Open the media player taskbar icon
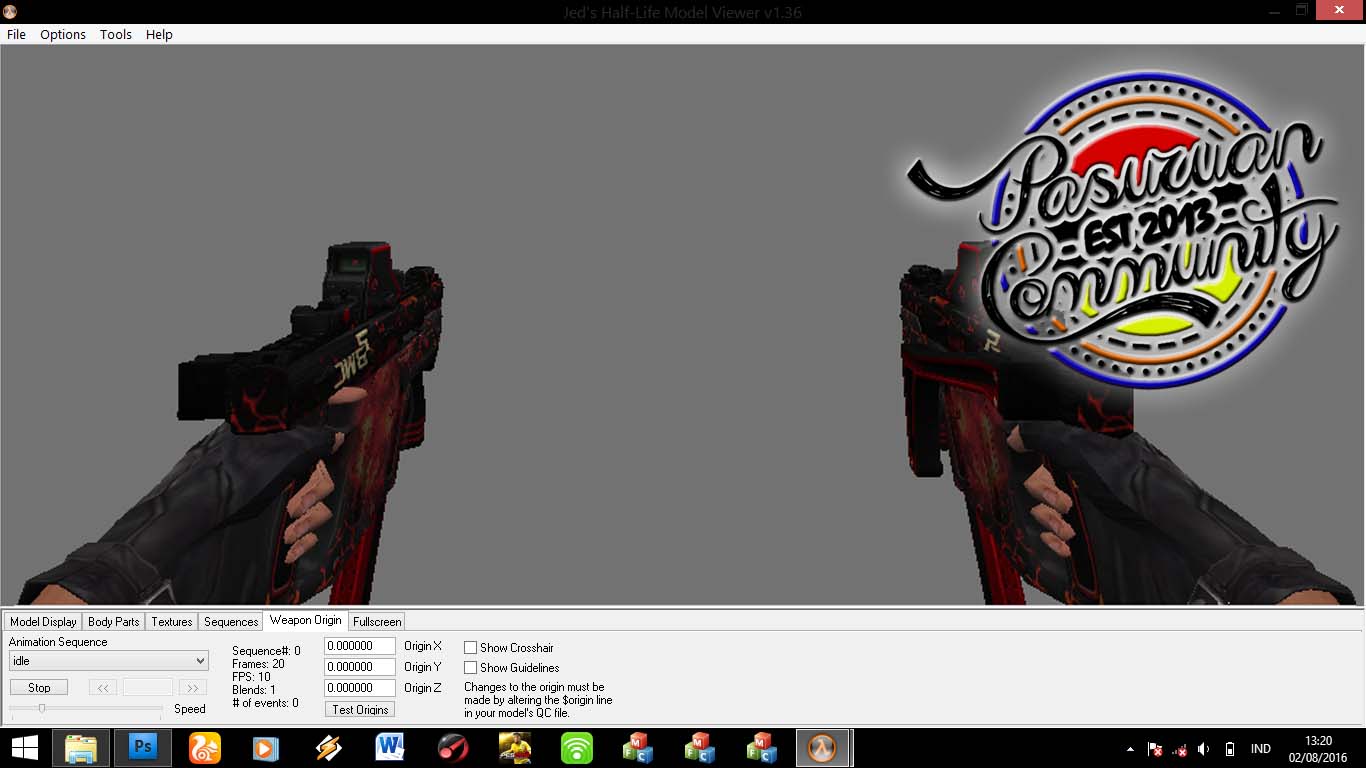The width and height of the screenshot is (1366, 768). pos(266,748)
